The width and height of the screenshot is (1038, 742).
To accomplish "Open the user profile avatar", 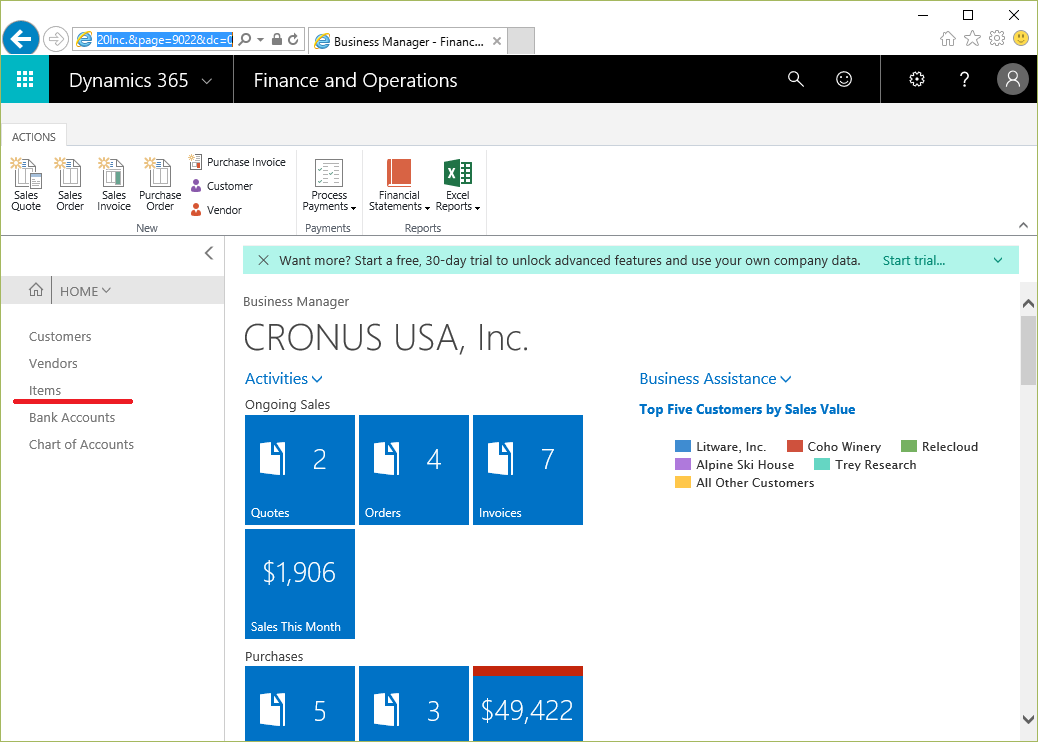I will tap(1012, 80).
